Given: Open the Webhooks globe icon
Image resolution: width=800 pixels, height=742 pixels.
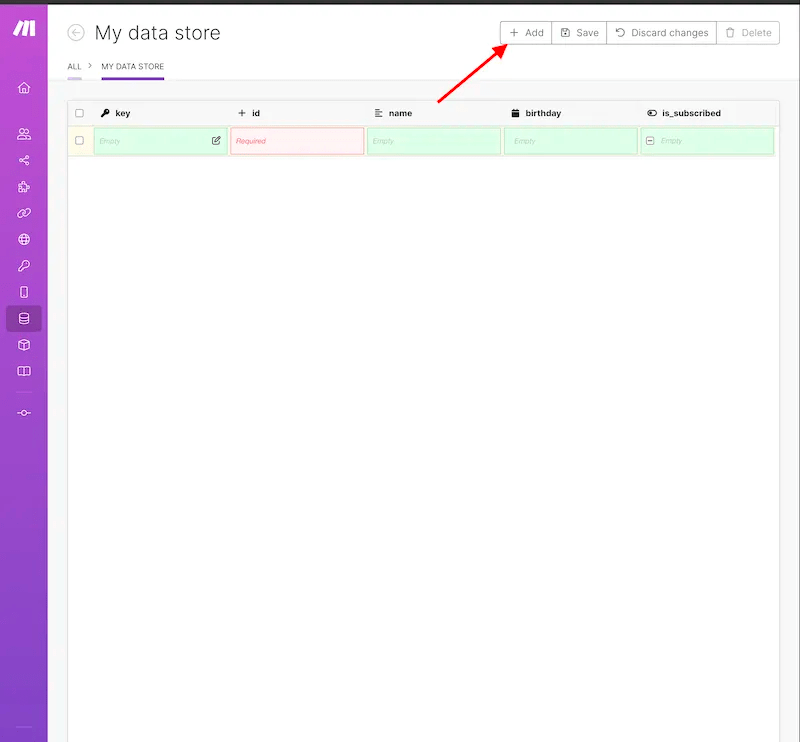Looking at the screenshot, I should (23, 239).
